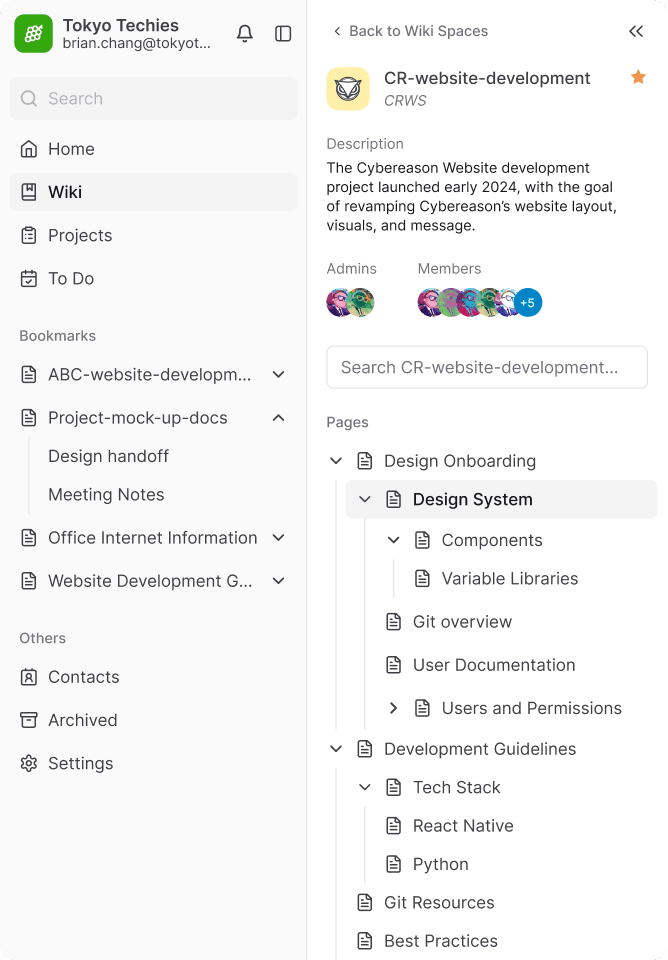Click the sidebar Search field
The width and height of the screenshot is (668, 960).
(154, 98)
